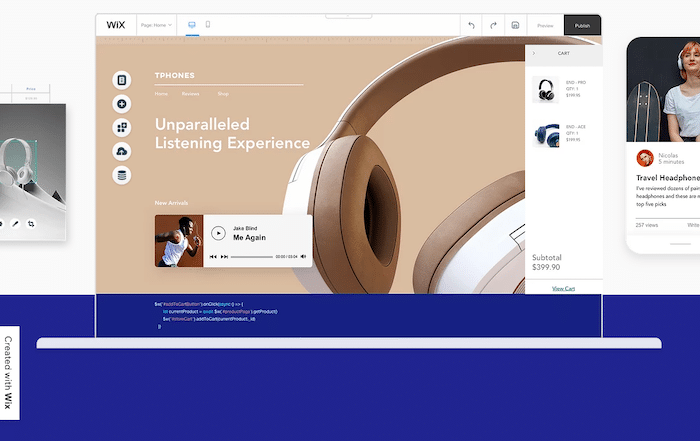Open the Travel Headphones post title
The image size is (700, 441).
point(668,178)
